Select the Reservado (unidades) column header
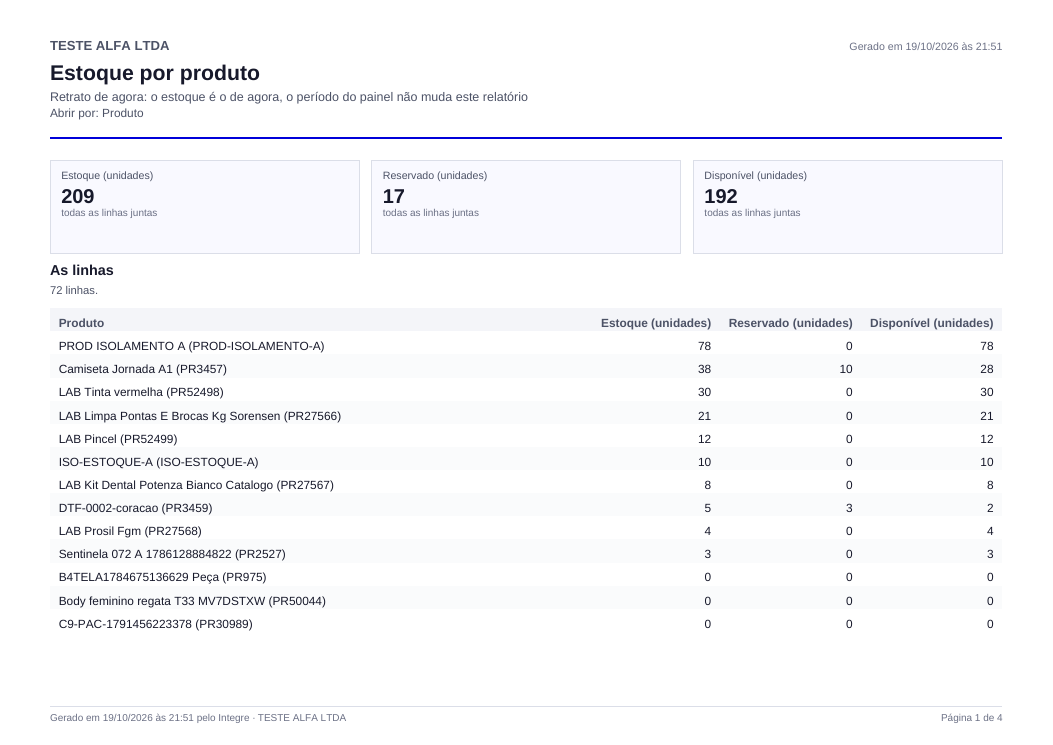This screenshot has width=1053, height=745. point(790,323)
